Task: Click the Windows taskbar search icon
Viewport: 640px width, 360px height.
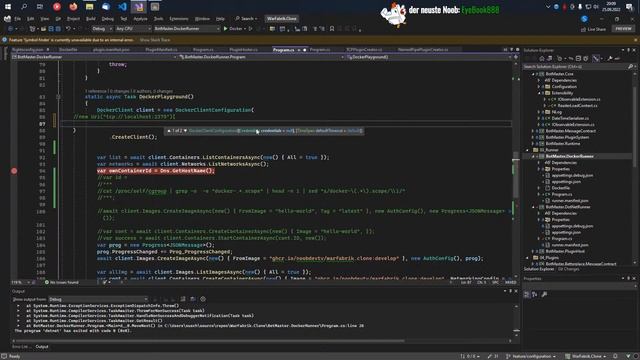Action: click(x=24, y=7)
